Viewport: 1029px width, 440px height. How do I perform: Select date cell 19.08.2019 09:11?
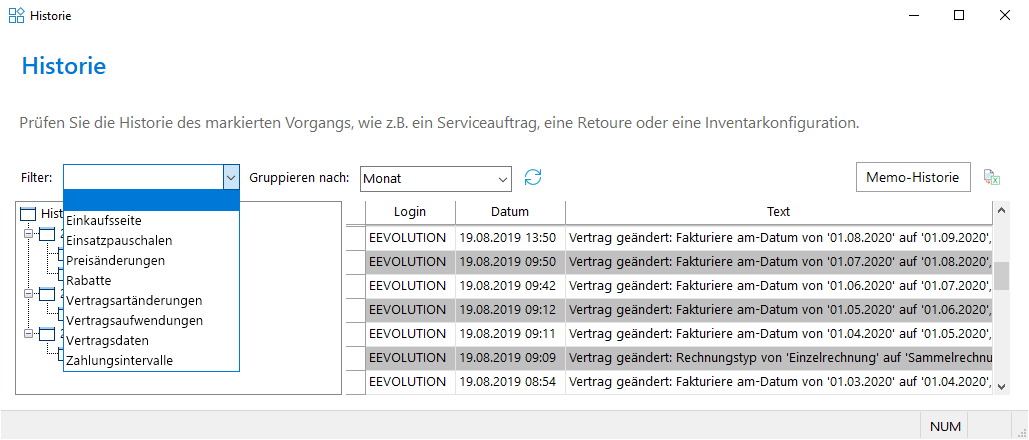[511, 334]
